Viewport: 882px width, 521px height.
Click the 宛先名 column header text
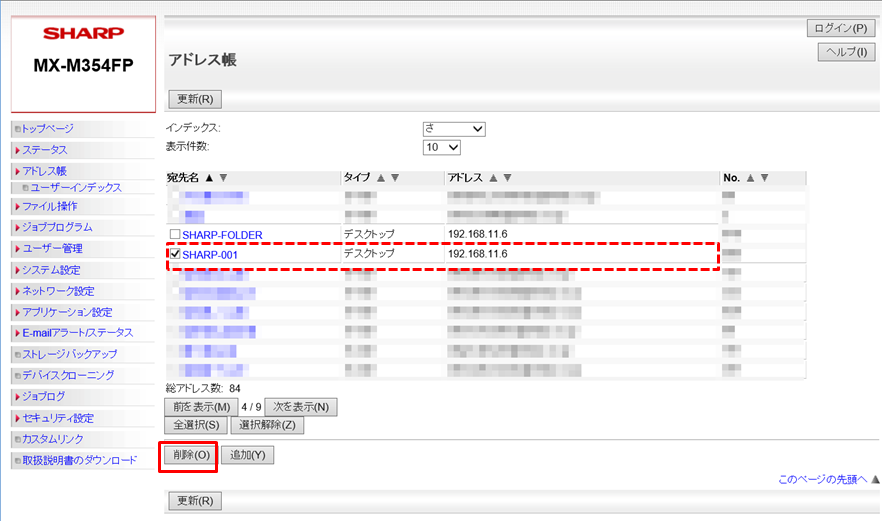(x=183, y=178)
